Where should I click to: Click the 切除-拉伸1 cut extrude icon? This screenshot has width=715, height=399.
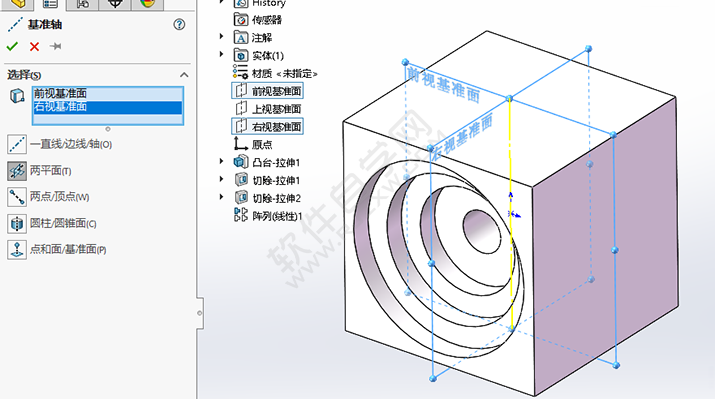point(241,180)
